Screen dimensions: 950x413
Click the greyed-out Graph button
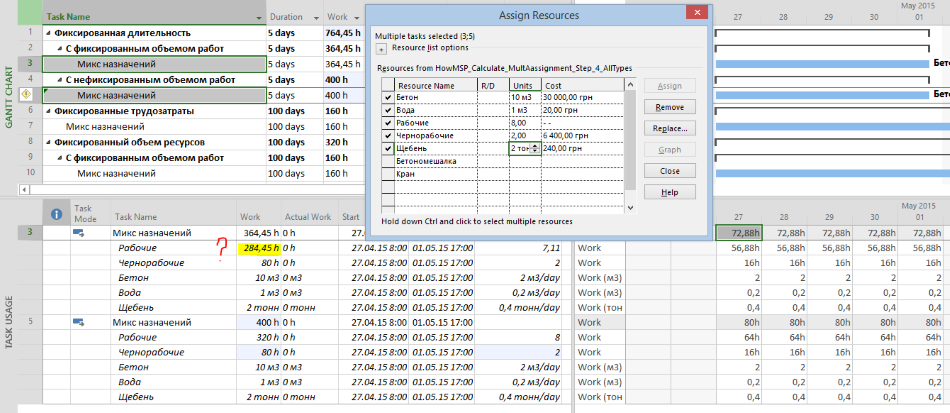tap(669, 150)
